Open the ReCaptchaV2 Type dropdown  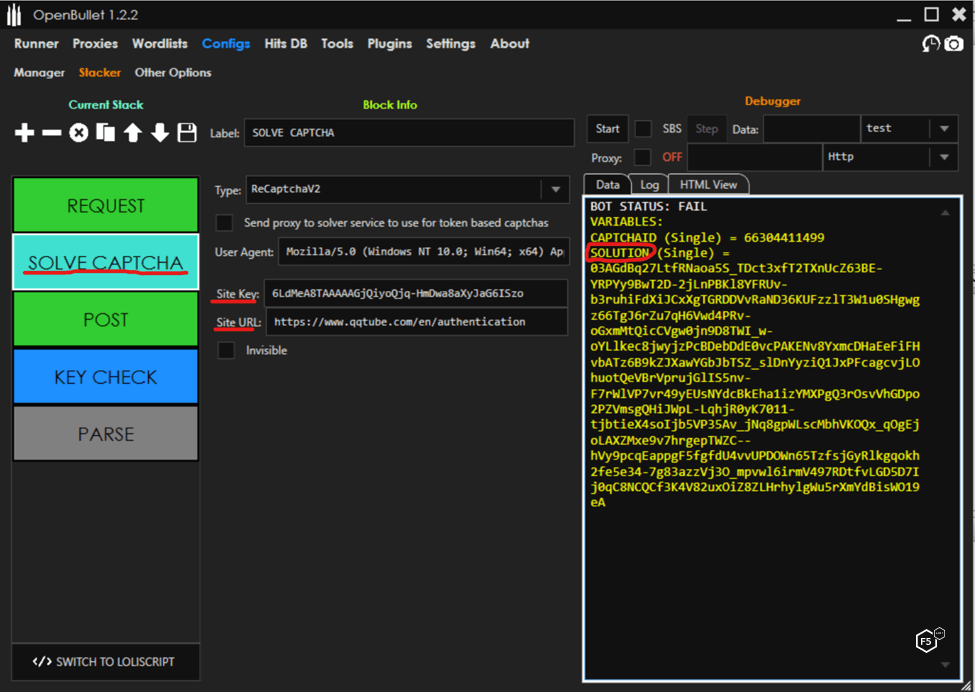pos(555,190)
